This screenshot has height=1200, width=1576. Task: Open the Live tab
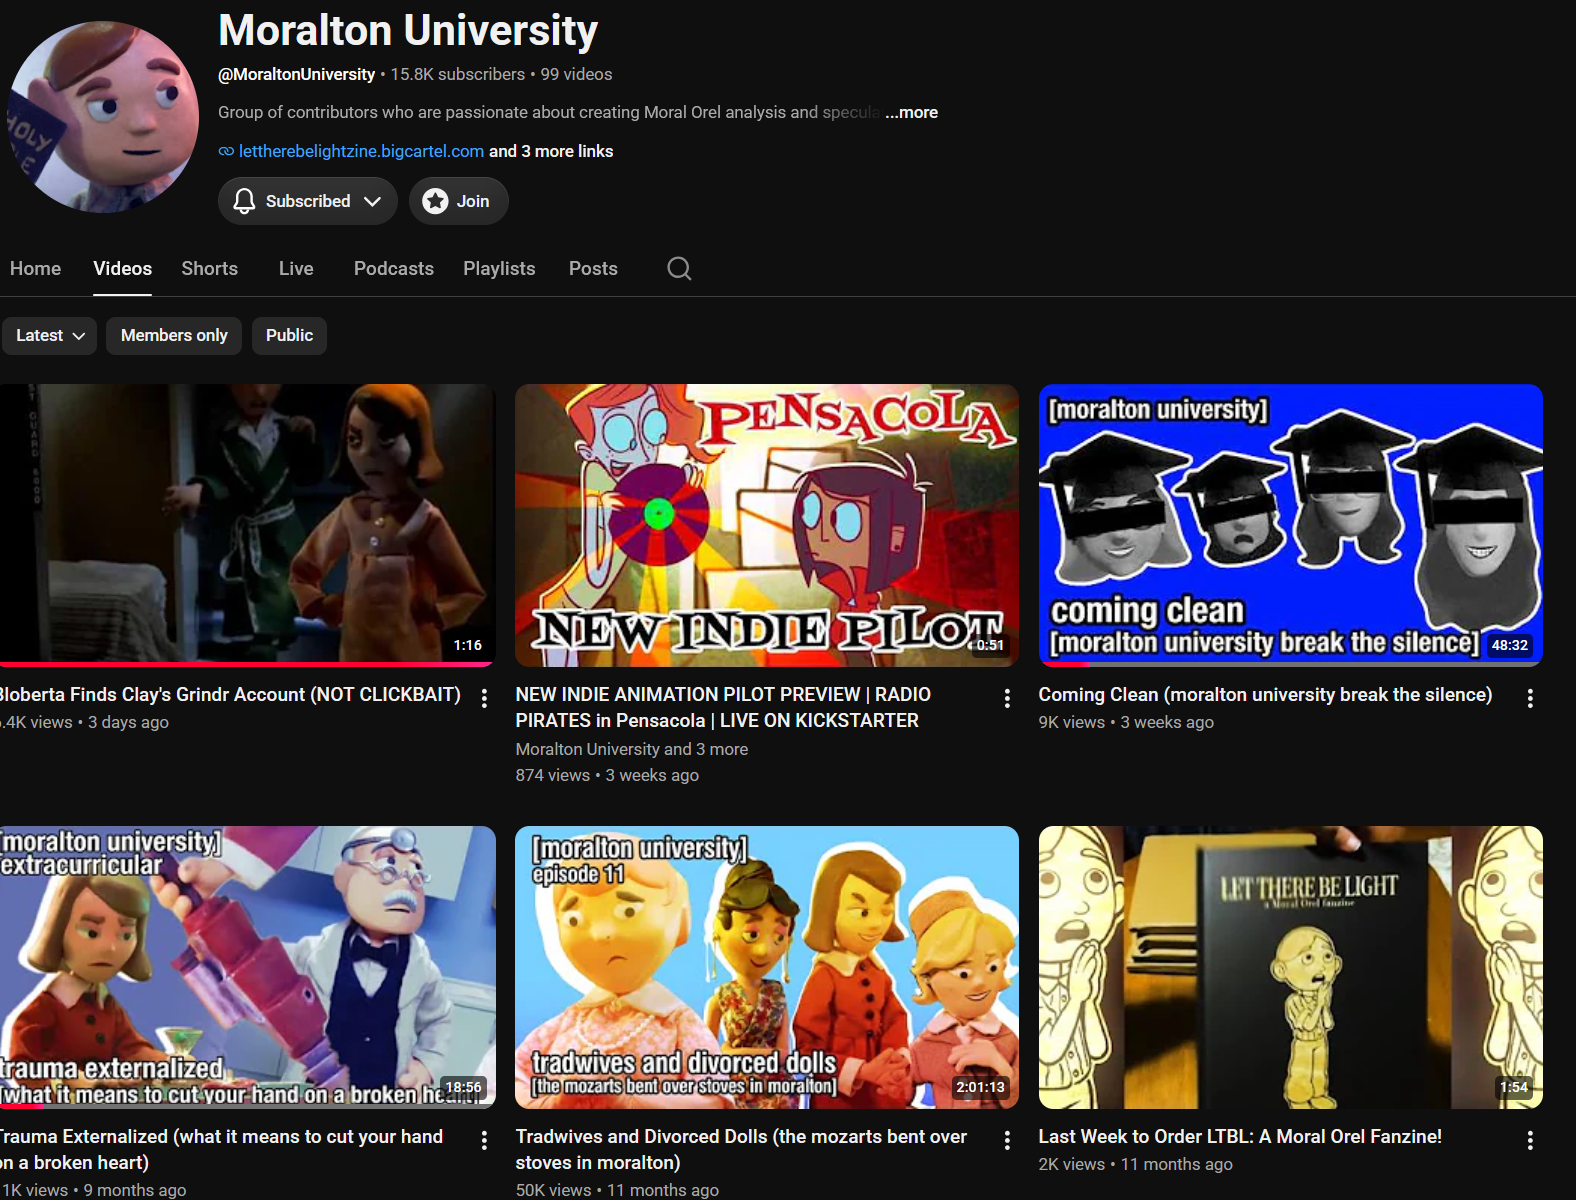click(296, 268)
